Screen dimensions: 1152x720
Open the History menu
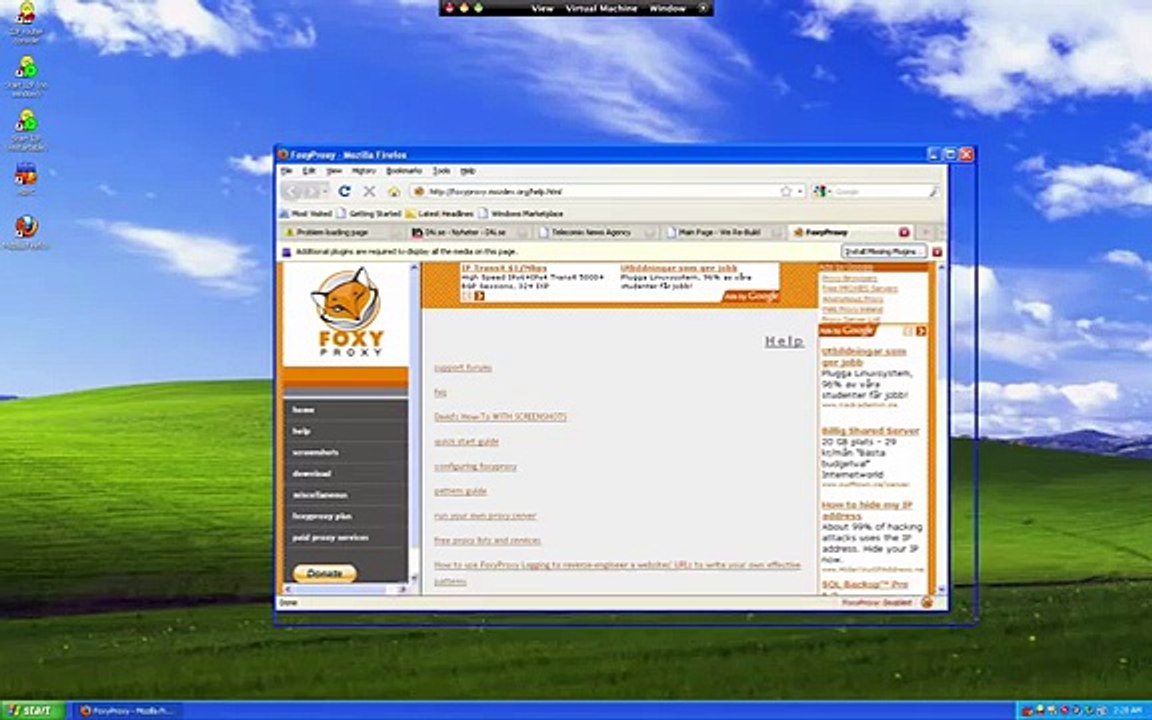point(364,170)
